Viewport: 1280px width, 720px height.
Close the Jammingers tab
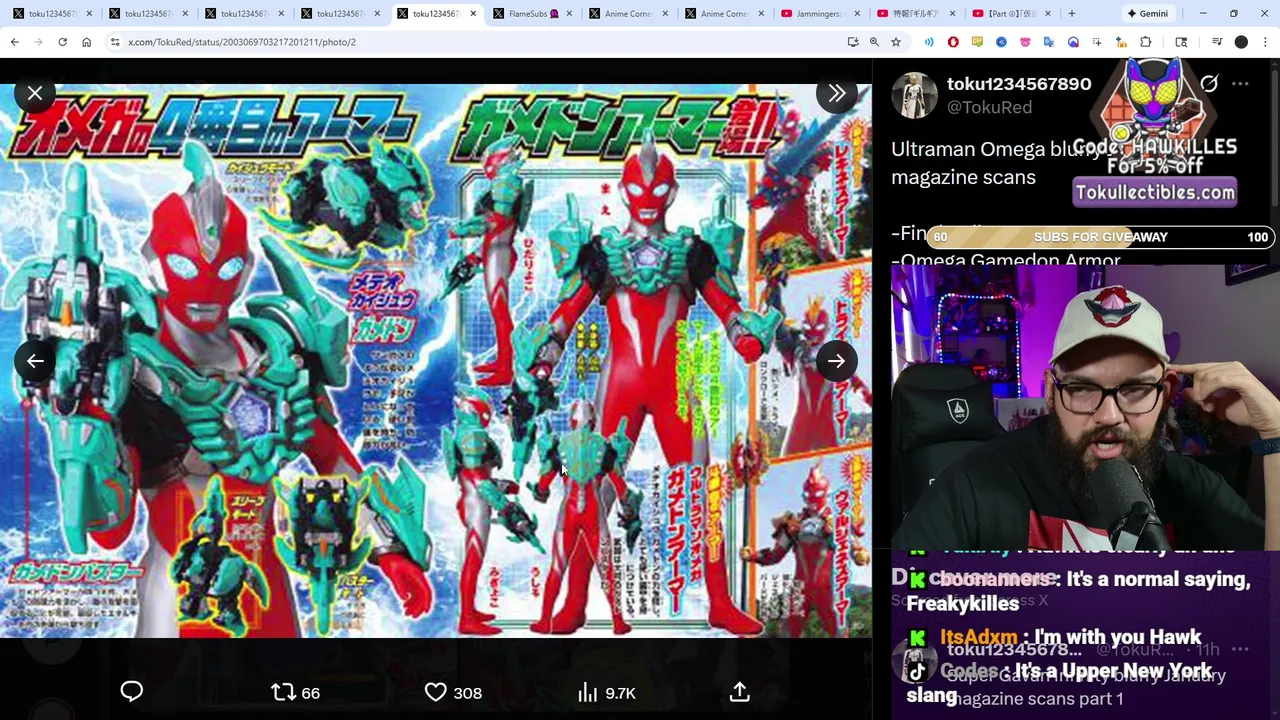coord(857,13)
